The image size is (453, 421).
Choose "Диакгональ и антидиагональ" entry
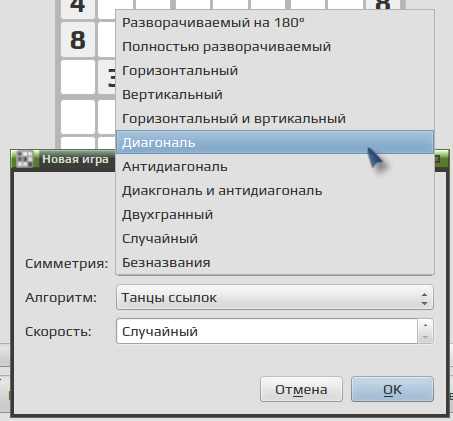coord(275,191)
